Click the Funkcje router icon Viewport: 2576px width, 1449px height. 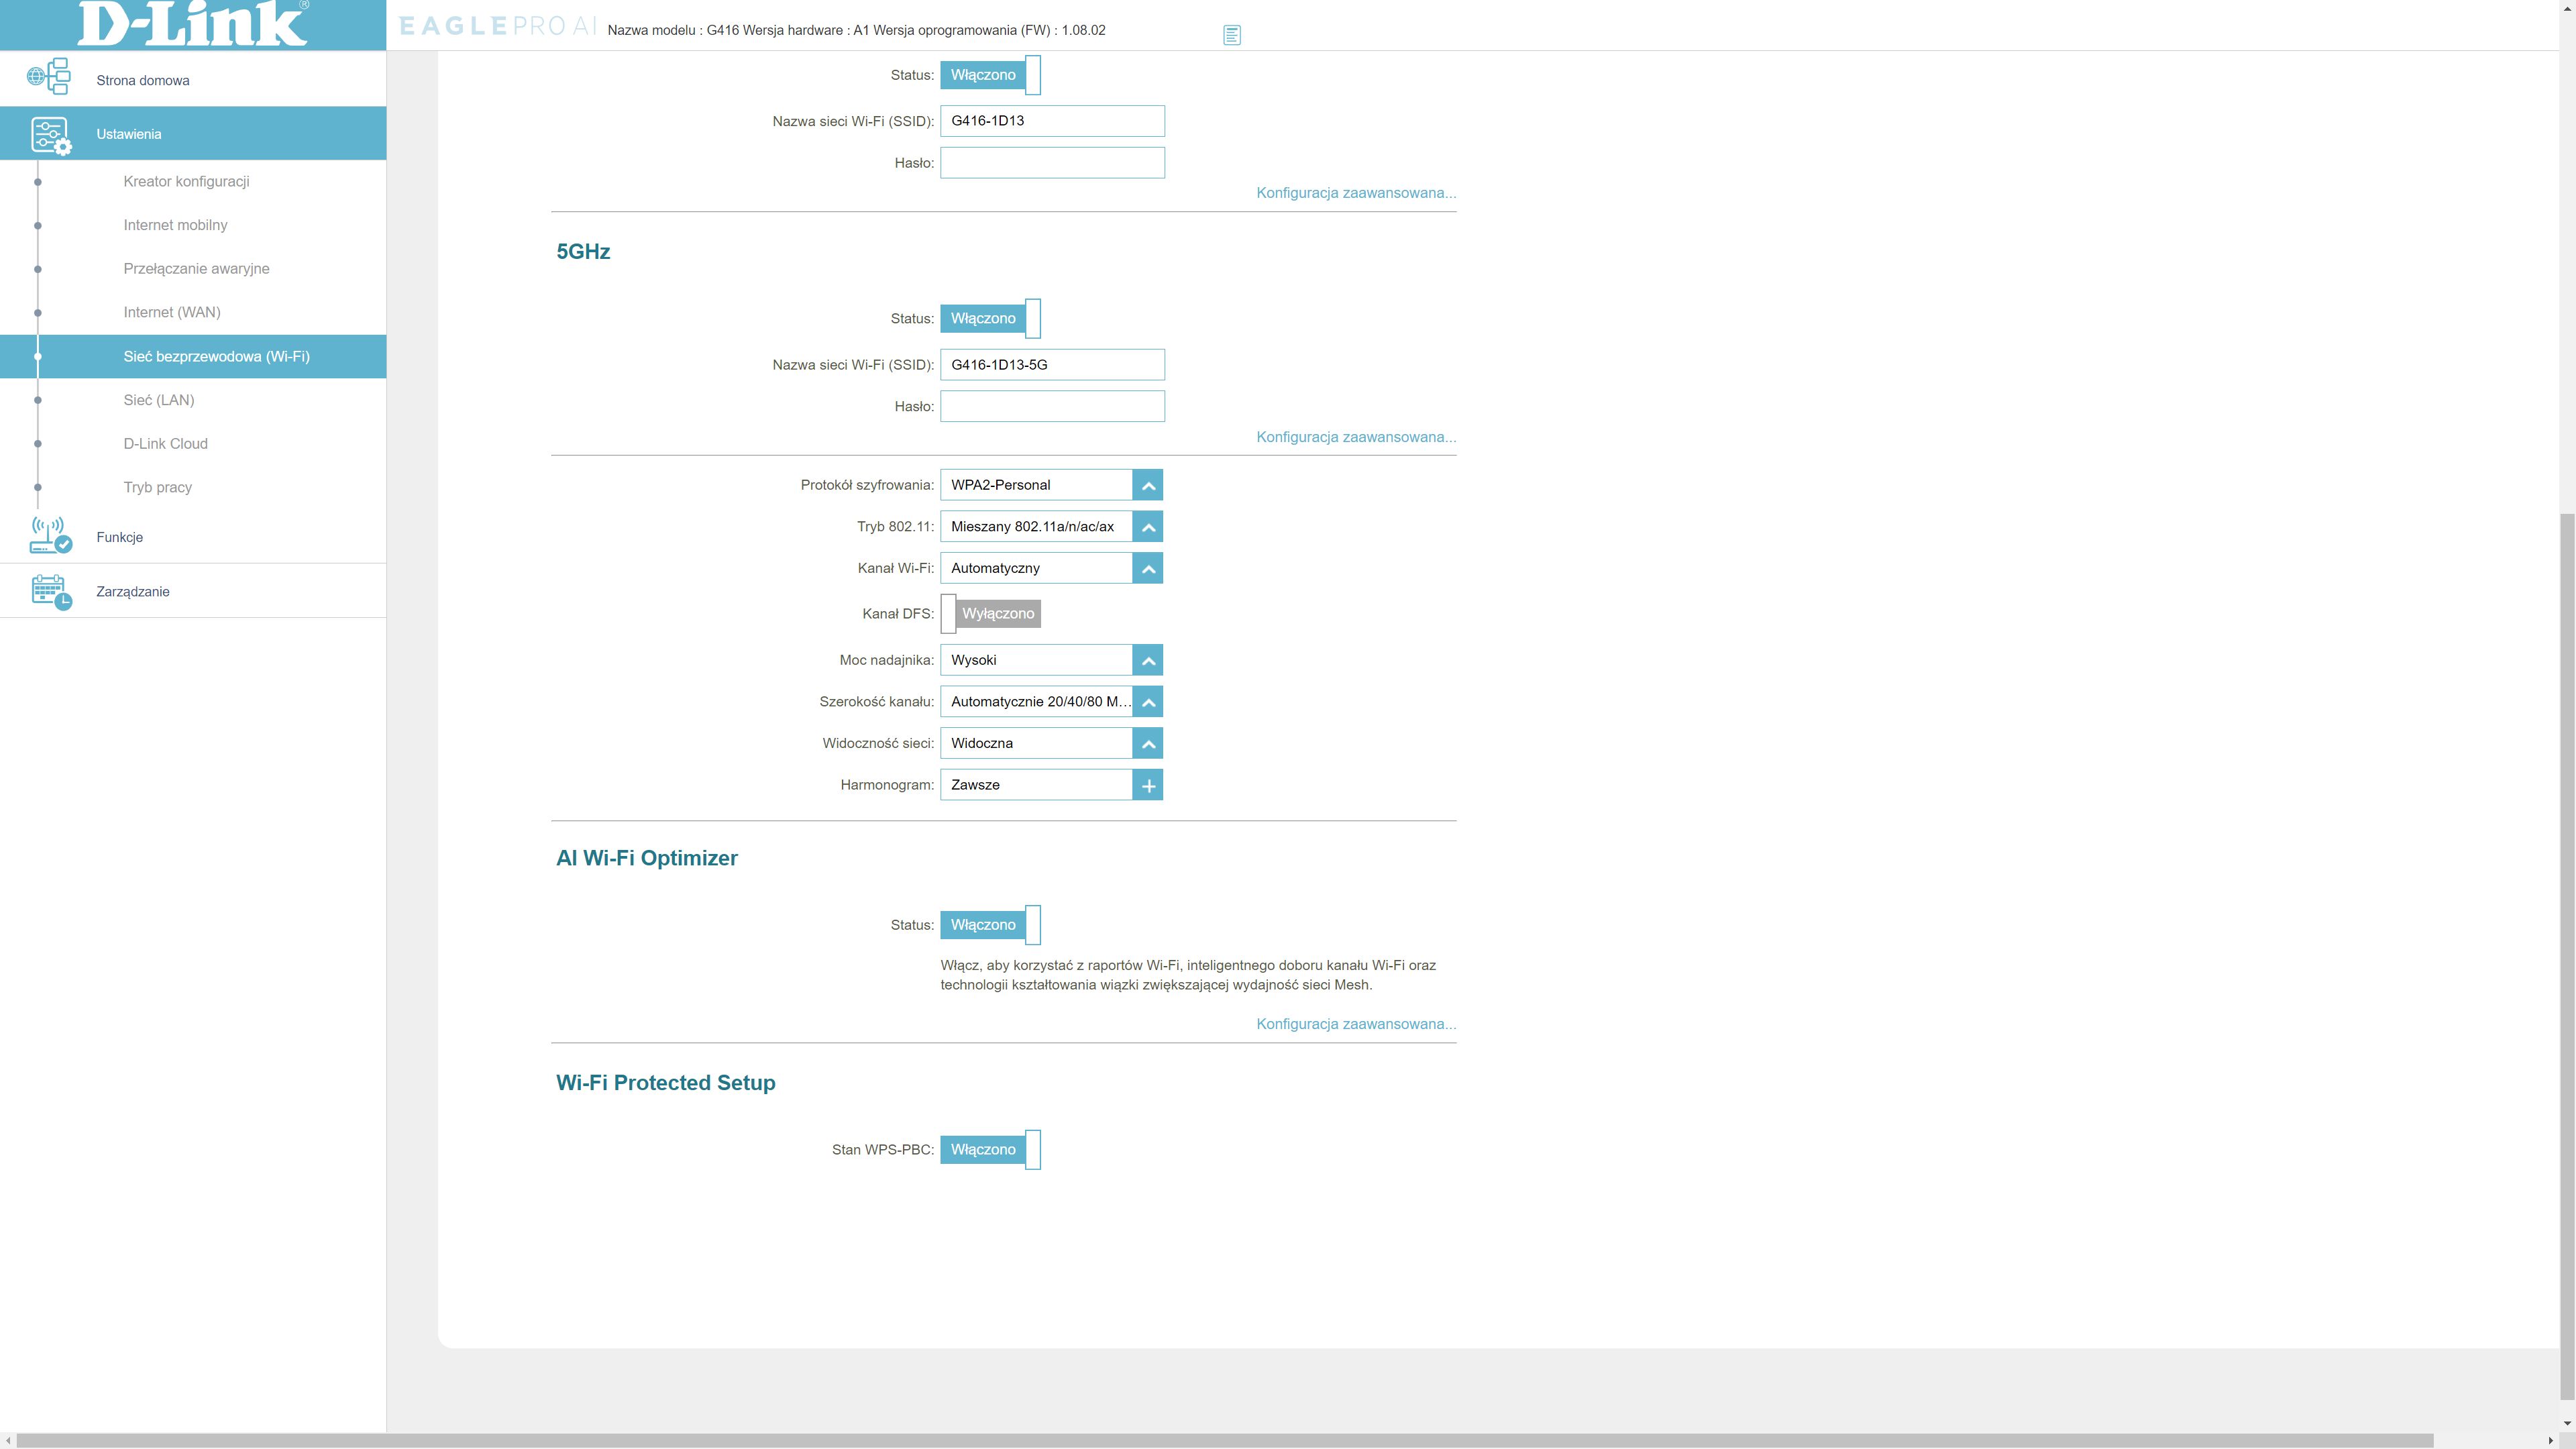click(x=51, y=536)
